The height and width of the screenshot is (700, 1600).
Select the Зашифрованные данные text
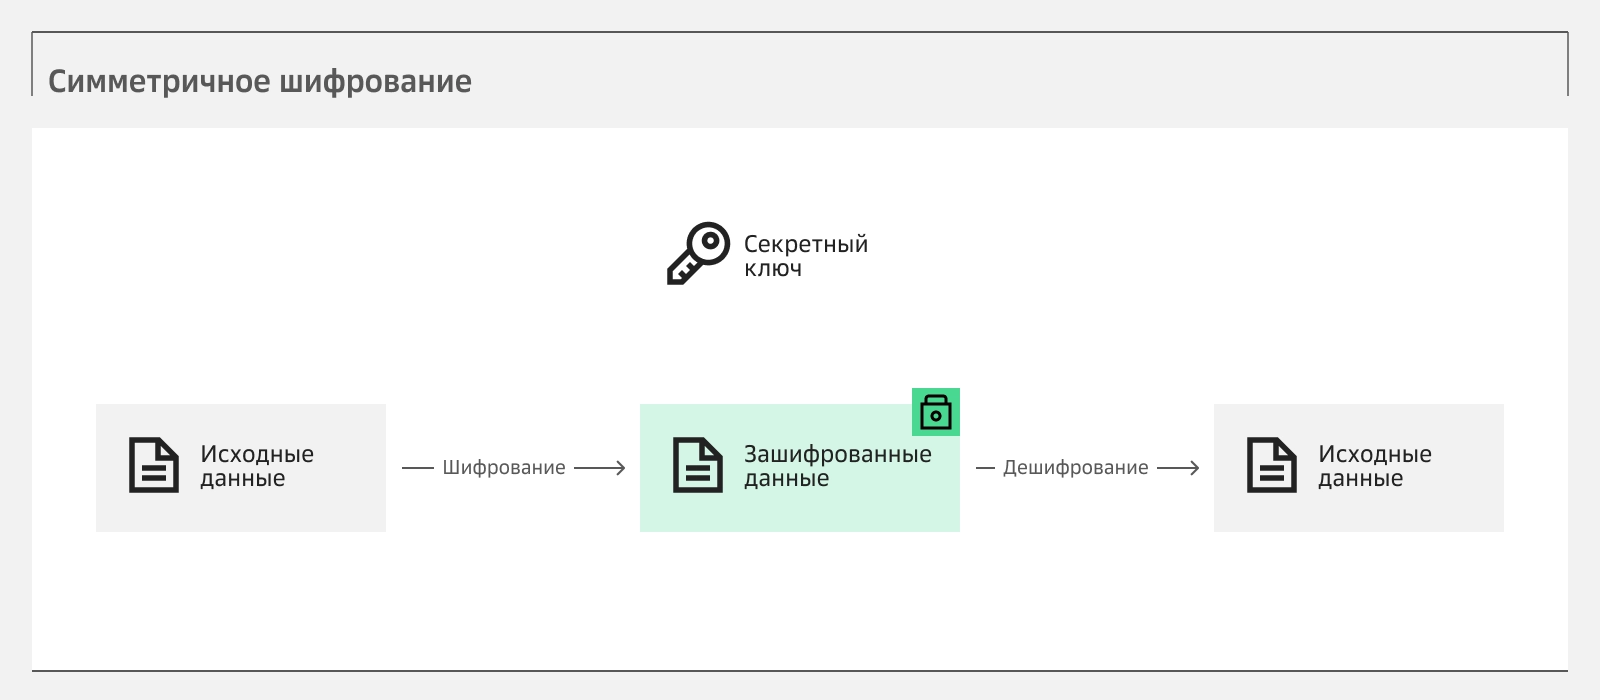pyautogui.click(x=837, y=466)
